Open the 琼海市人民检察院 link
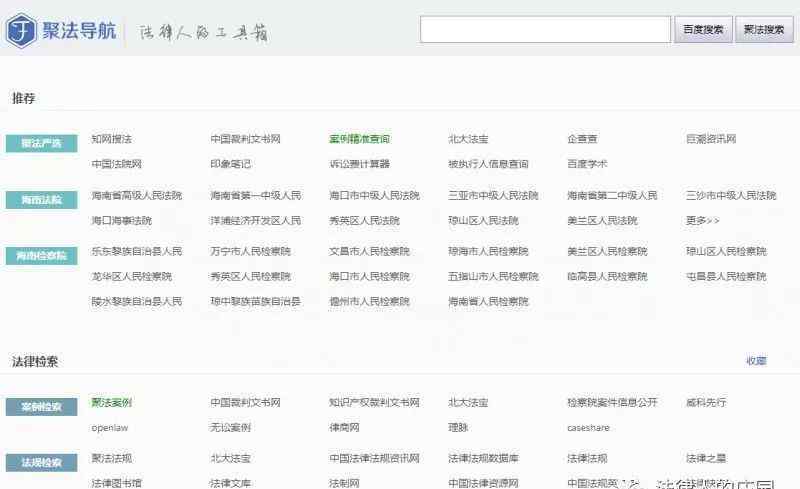The height and width of the screenshot is (489, 800). [488, 251]
